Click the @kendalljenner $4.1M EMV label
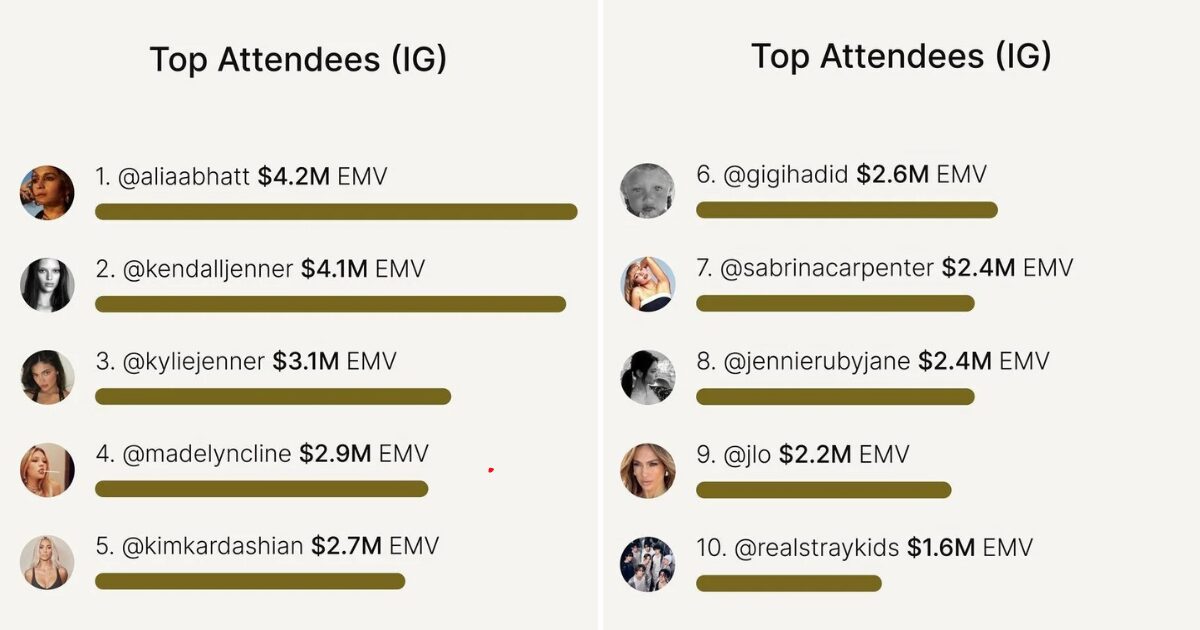The height and width of the screenshot is (630, 1200). (260, 269)
